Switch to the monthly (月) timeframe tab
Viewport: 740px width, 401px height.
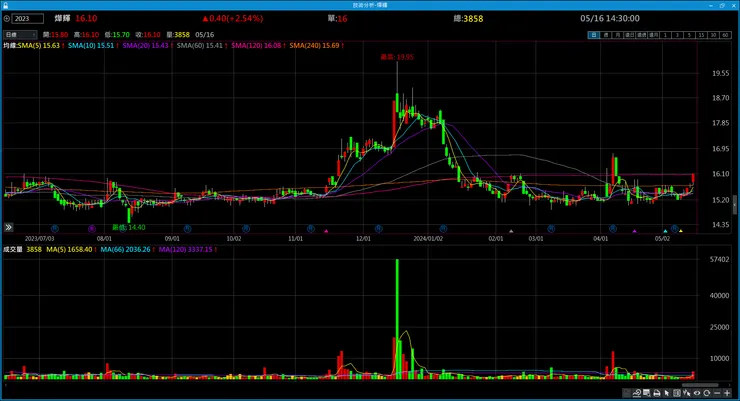[618, 35]
